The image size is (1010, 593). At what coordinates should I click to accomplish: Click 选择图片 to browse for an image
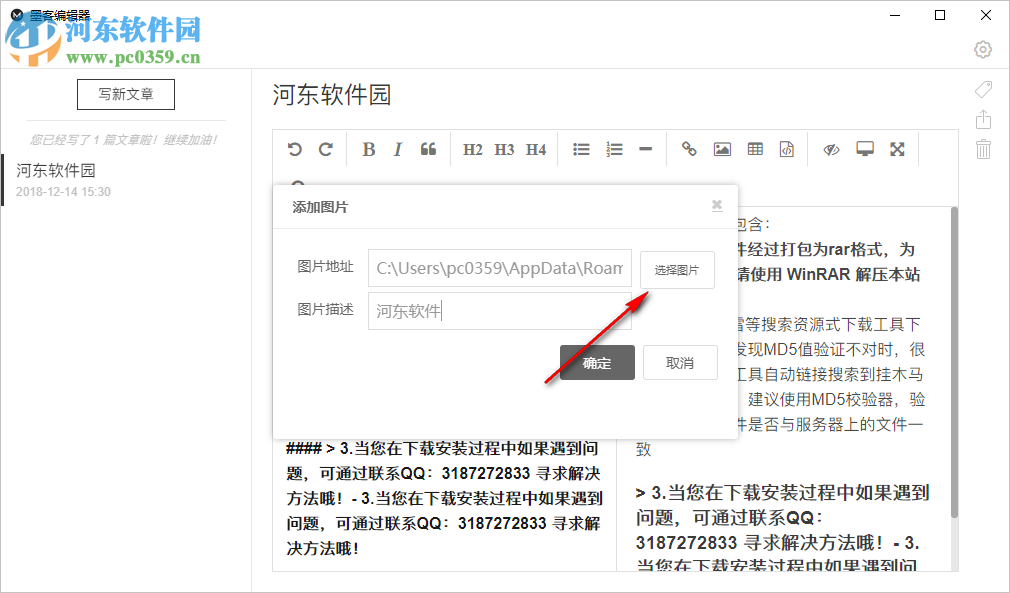coord(677,269)
